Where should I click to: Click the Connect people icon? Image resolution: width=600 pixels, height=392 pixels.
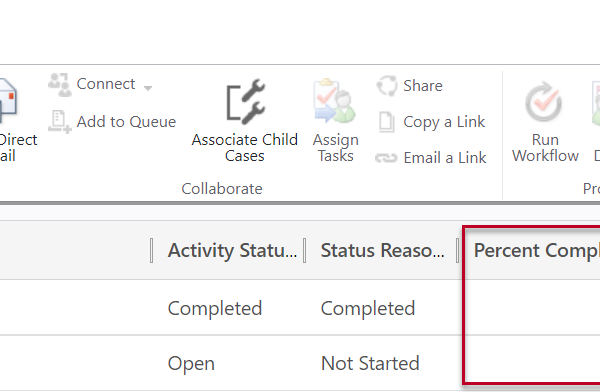point(60,85)
